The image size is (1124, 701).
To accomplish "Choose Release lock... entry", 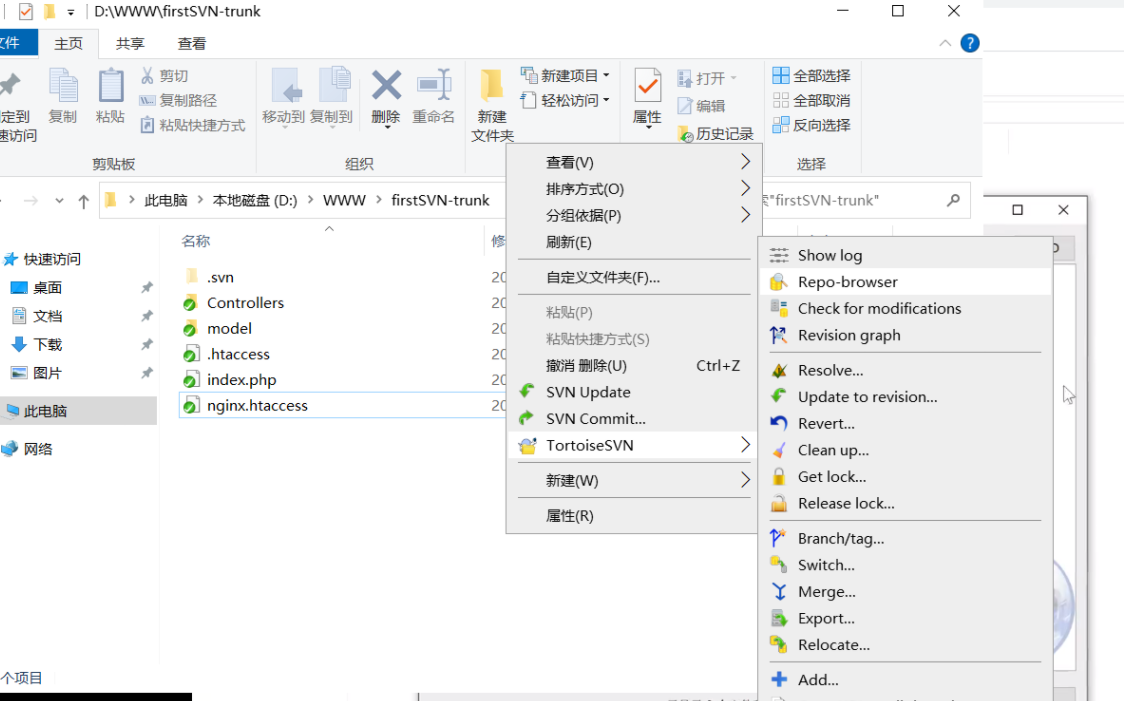I will point(905,502).
